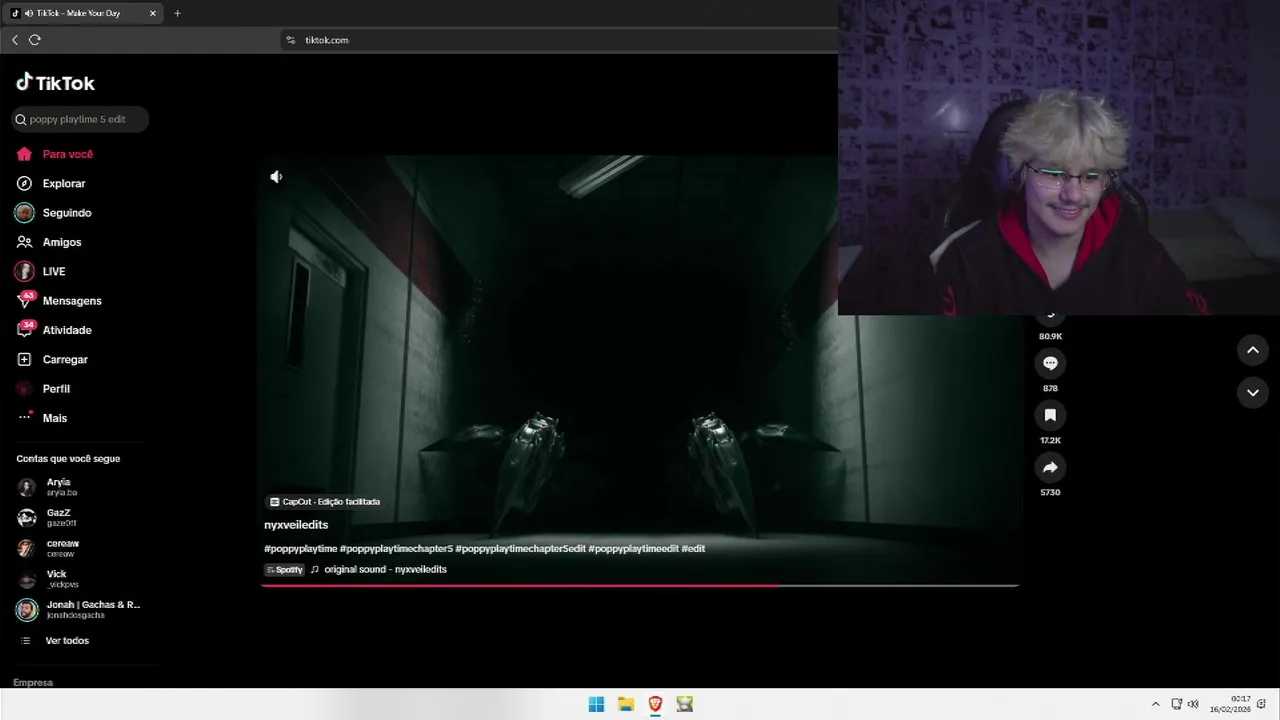
Task: Bookmark the video to favorites
Action: click(x=1050, y=415)
